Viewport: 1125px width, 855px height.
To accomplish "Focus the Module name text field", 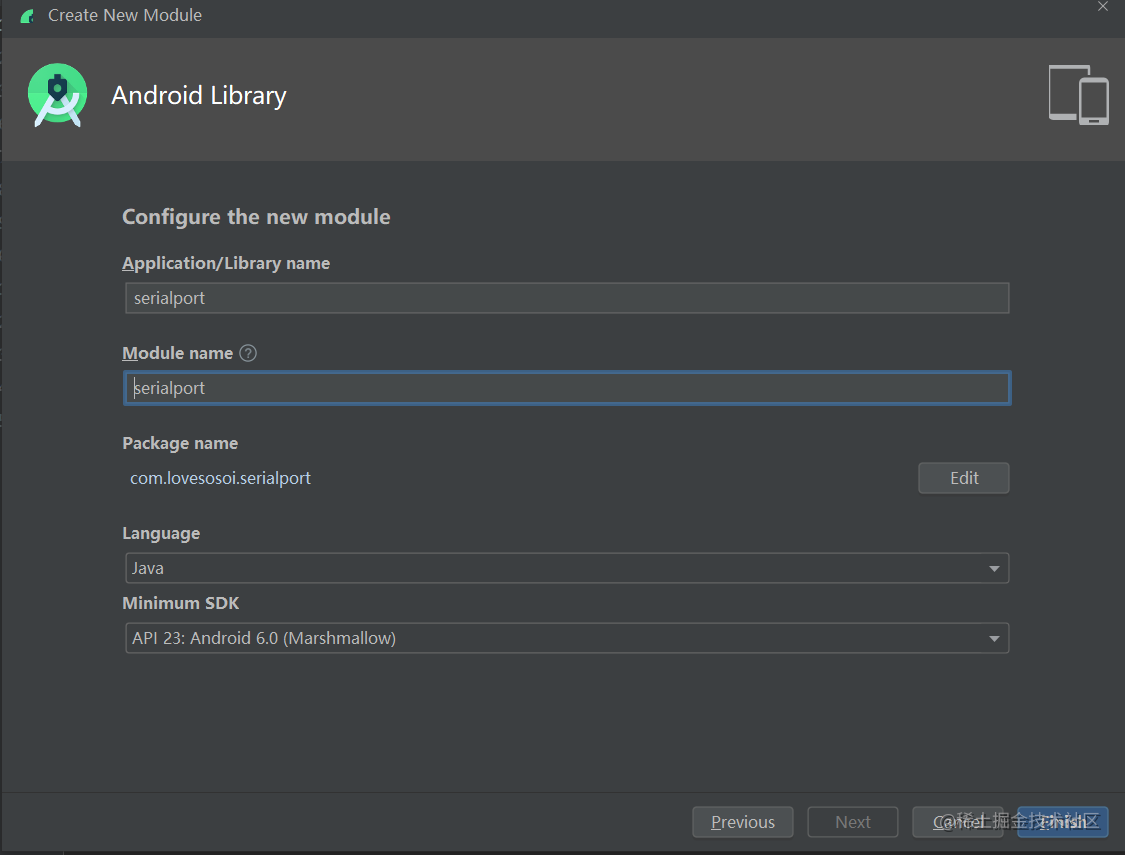I will pos(567,387).
